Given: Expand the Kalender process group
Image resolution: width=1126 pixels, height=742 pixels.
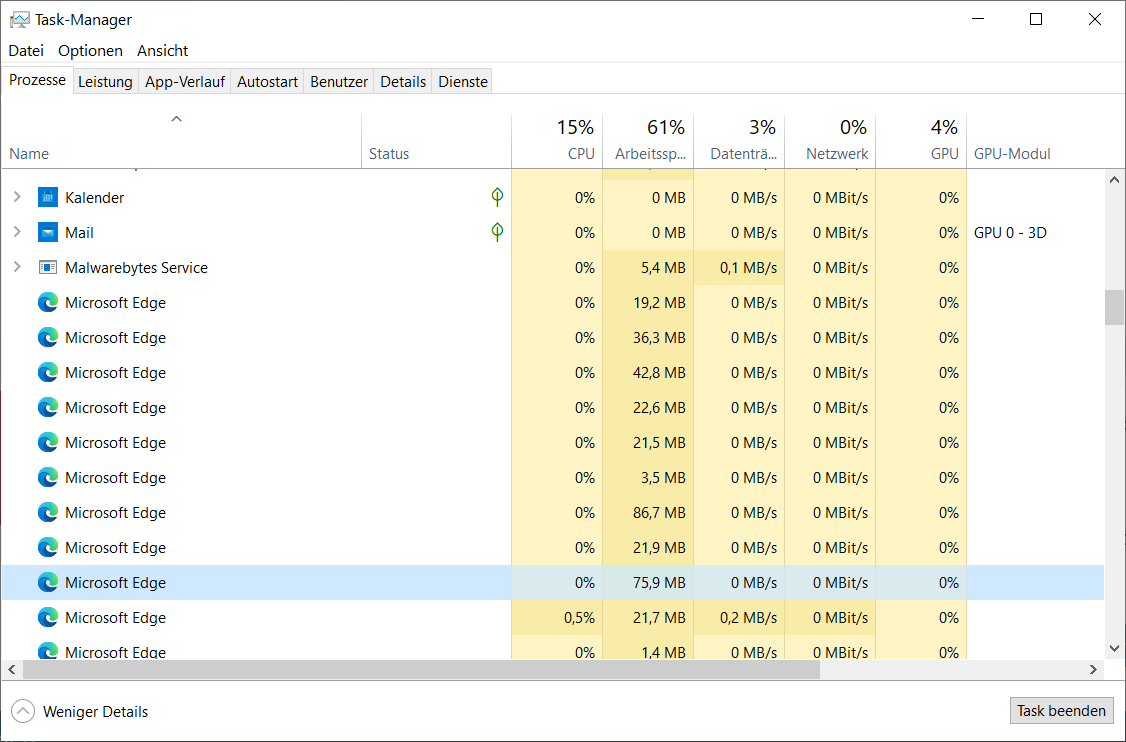Looking at the screenshot, I should (x=17, y=196).
